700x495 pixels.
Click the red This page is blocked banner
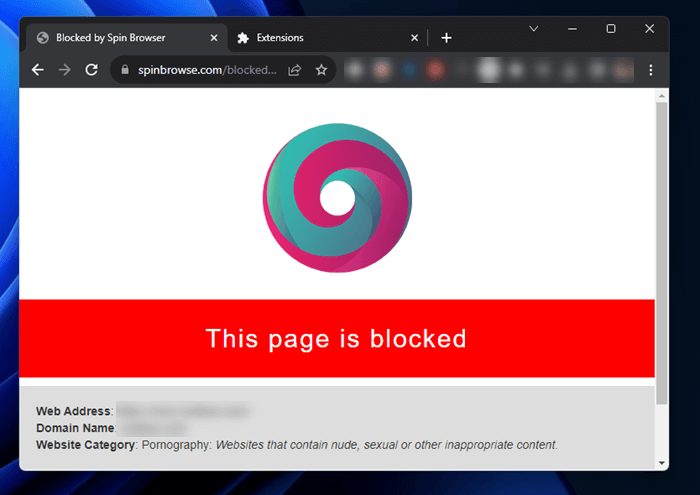click(337, 338)
